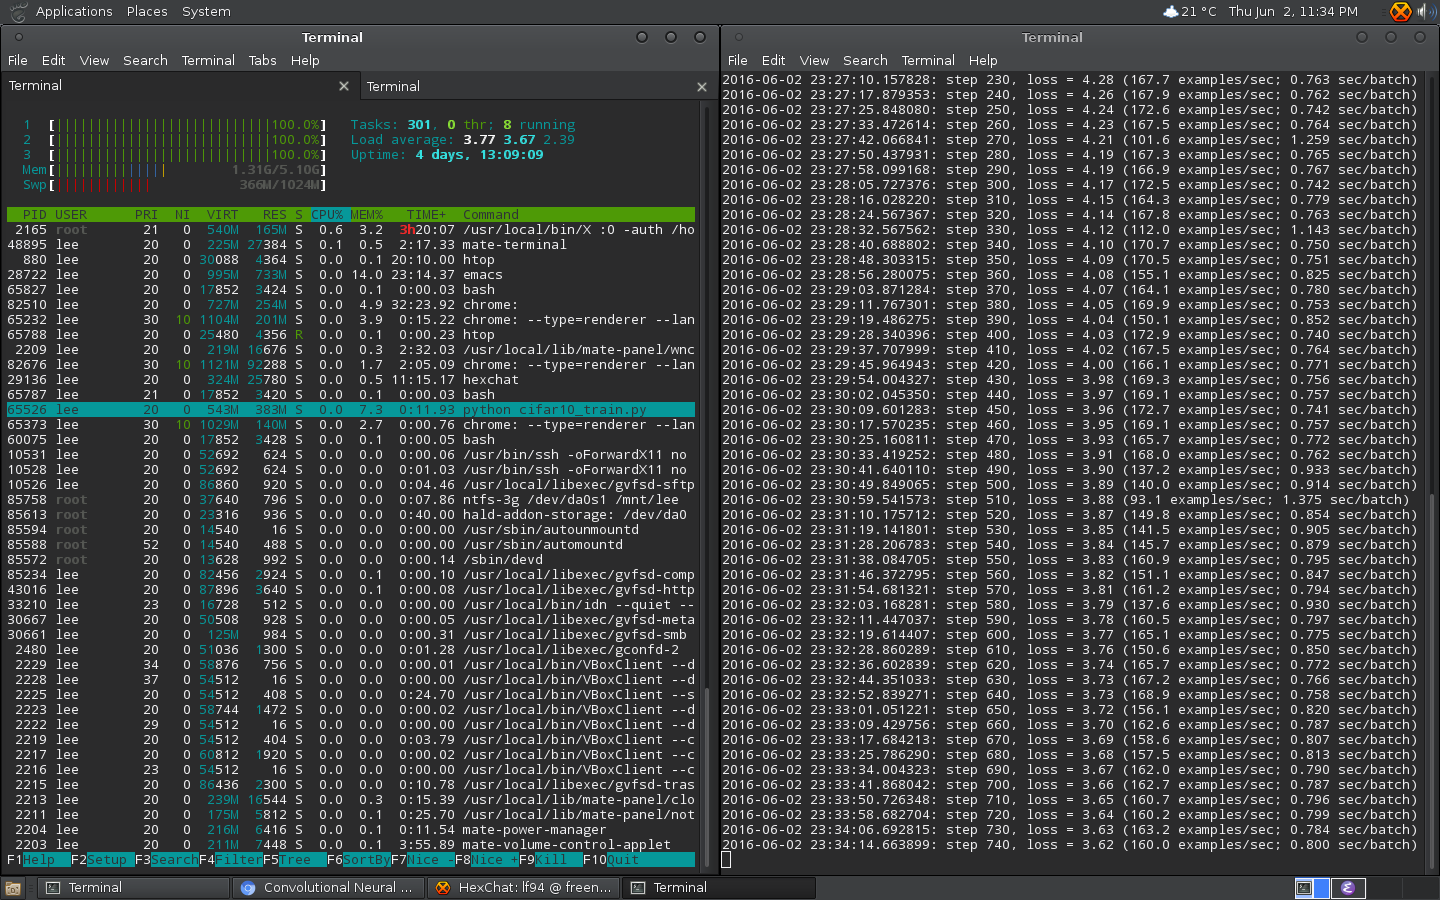Open the Applications menu
Viewport: 1440px width, 900px height.
pos(74,12)
